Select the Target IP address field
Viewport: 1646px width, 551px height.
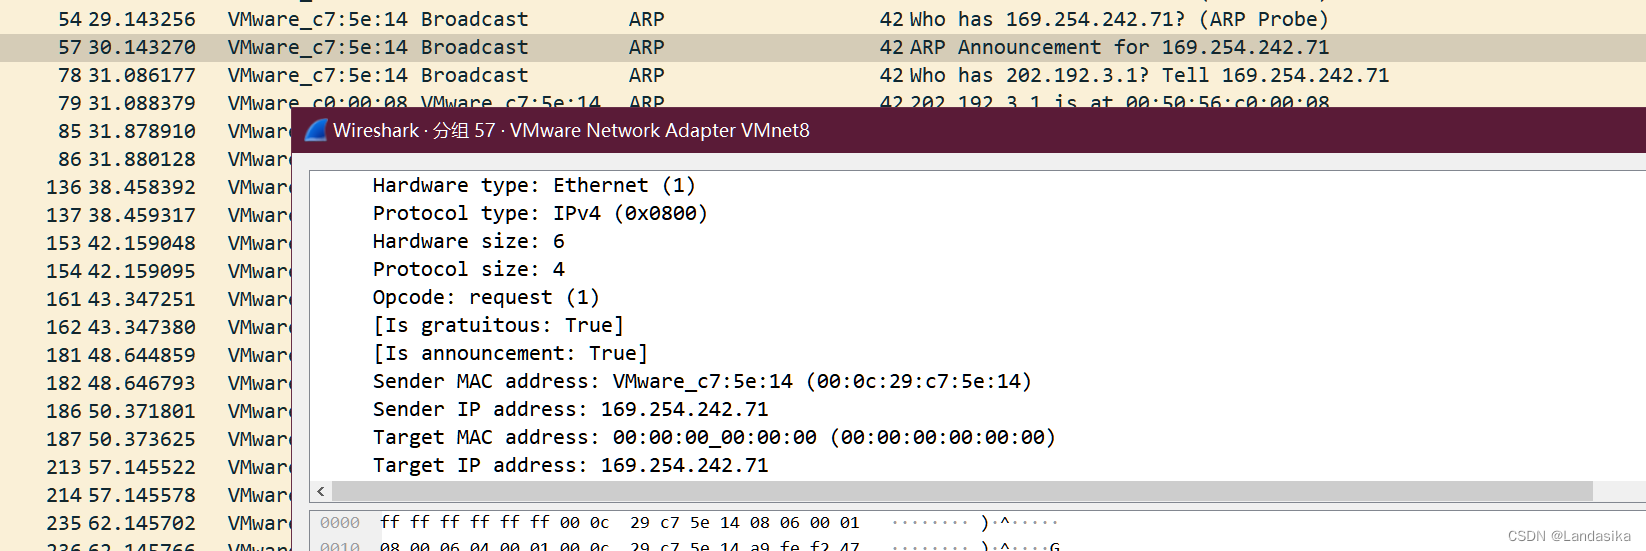click(570, 465)
